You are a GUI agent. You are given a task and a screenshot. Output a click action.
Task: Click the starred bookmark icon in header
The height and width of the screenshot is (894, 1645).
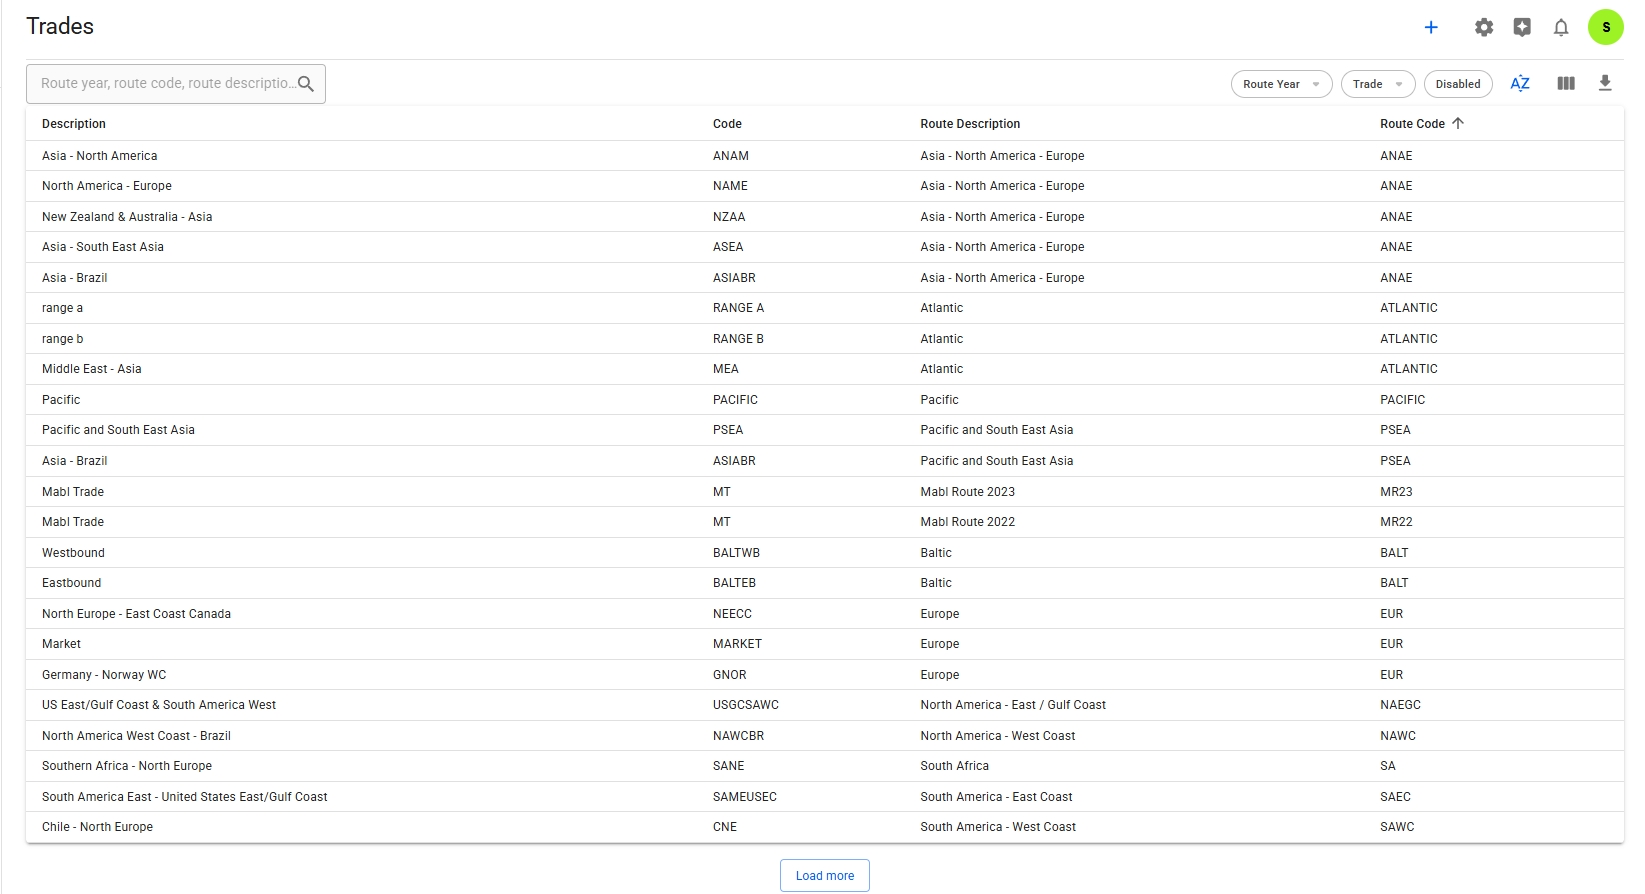1522,28
